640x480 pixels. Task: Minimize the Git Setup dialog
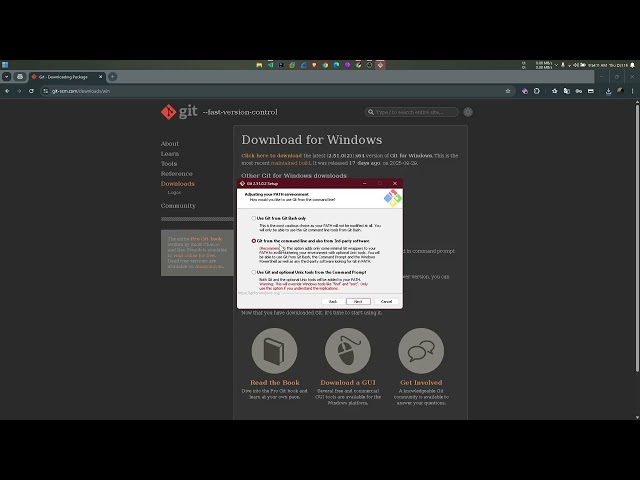(365, 183)
